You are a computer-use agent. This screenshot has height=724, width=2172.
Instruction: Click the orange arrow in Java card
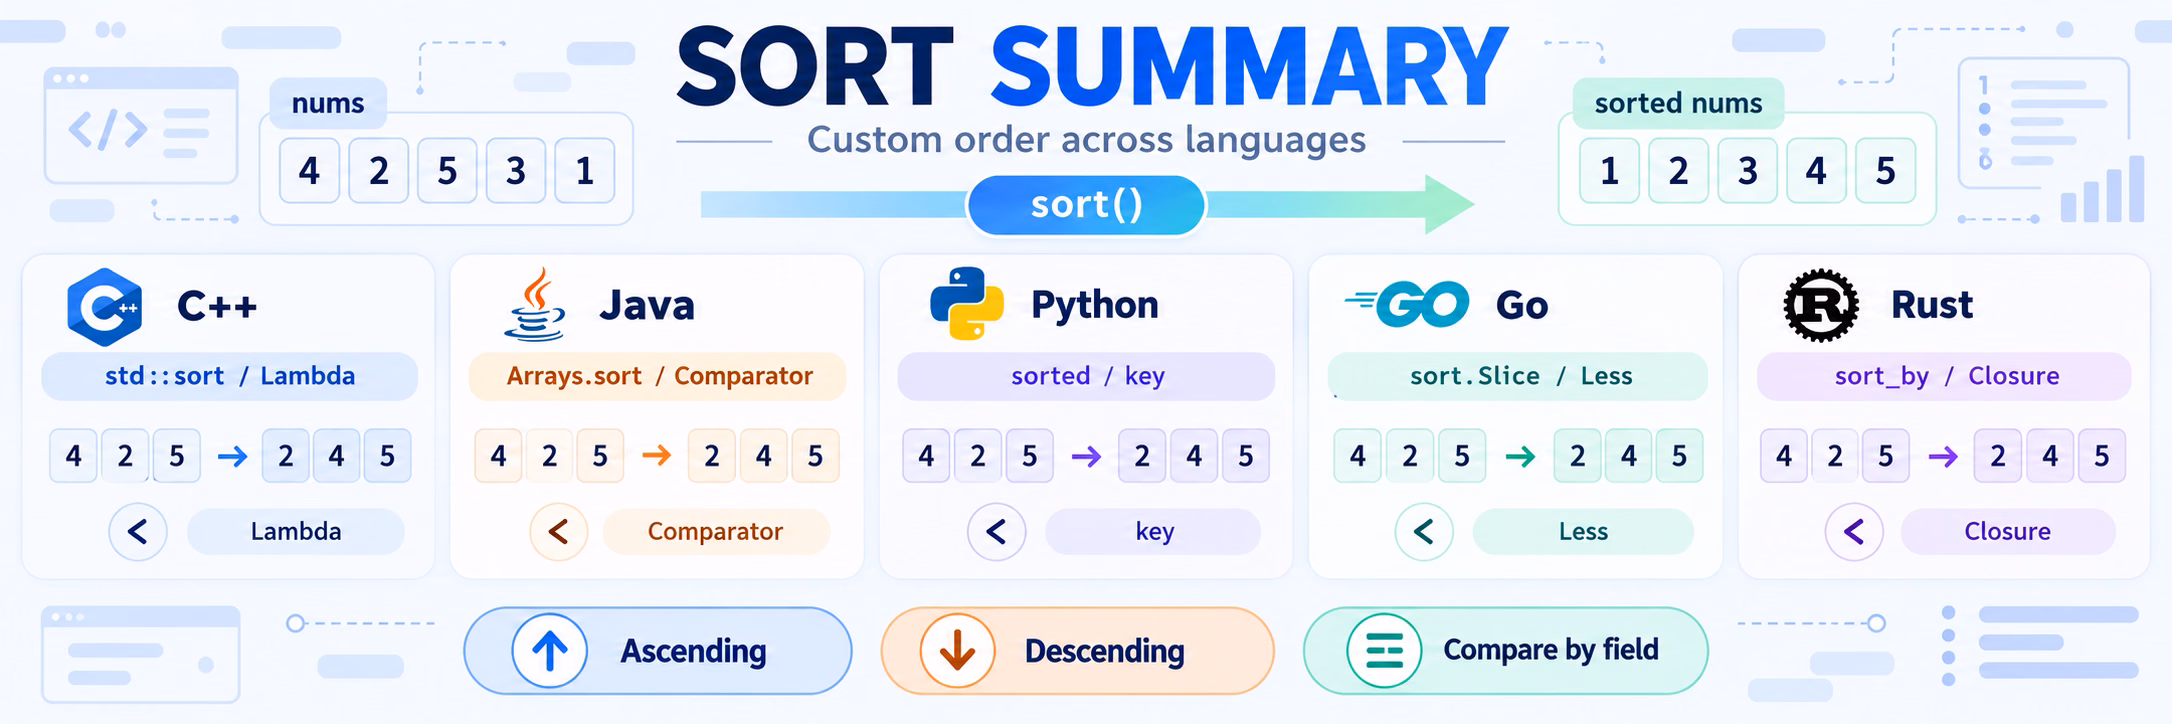pyautogui.click(x=657, y=456)
